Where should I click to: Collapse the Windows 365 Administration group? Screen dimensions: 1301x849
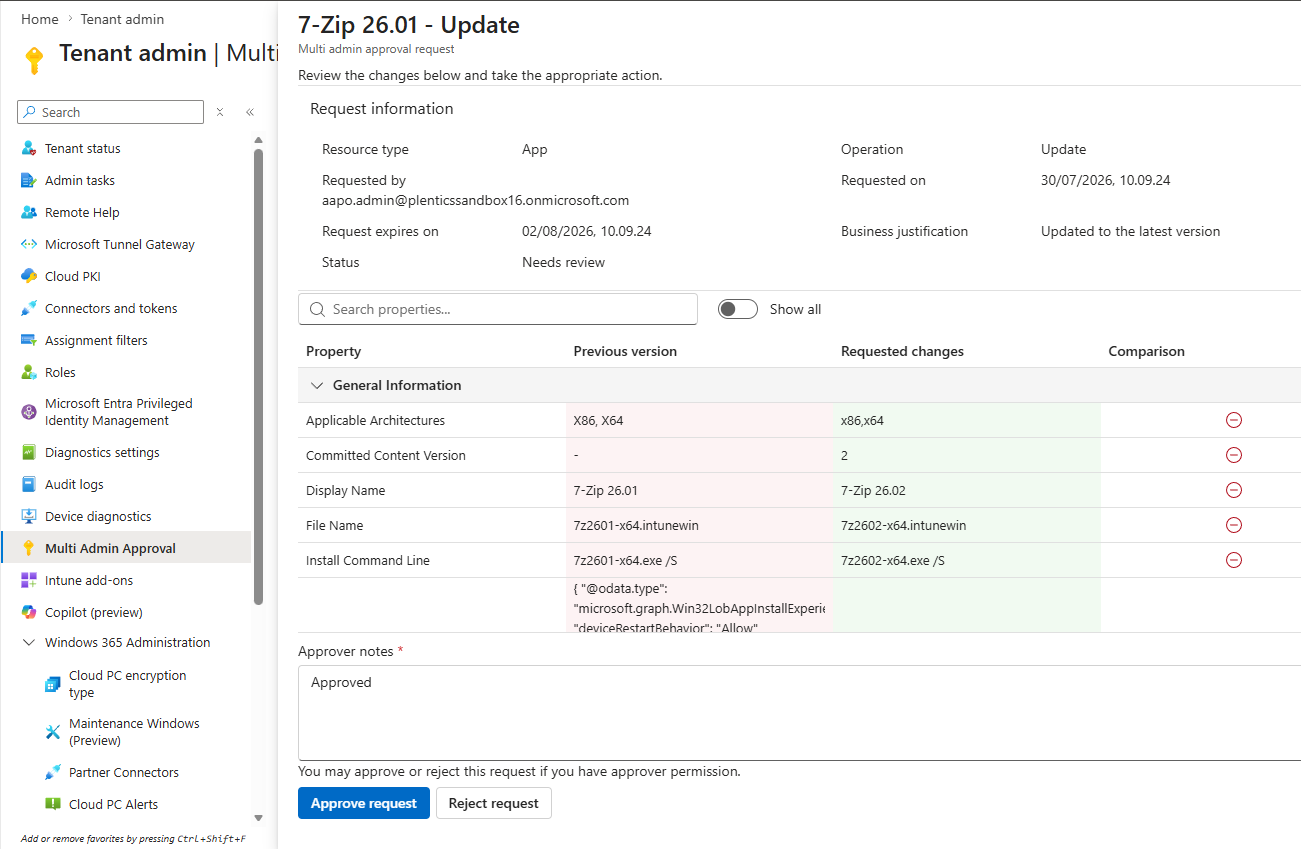coord(29,642)
